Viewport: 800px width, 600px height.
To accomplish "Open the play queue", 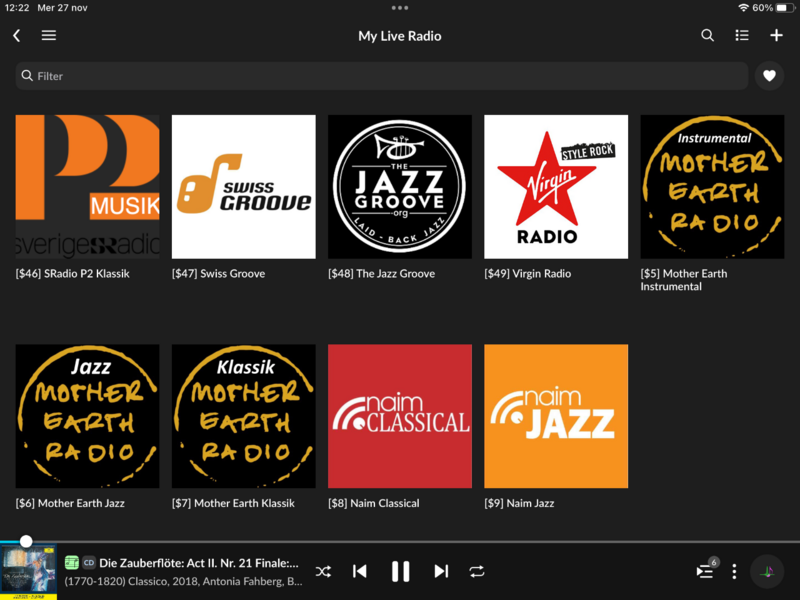I will (705, 571).
